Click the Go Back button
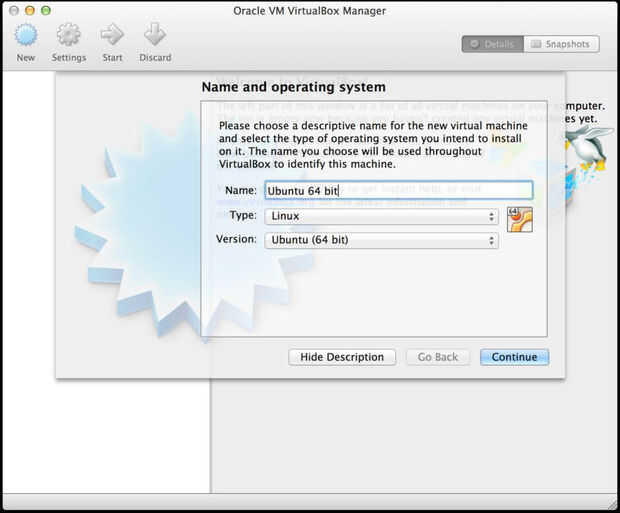The image size is (620, 513). 438,357
